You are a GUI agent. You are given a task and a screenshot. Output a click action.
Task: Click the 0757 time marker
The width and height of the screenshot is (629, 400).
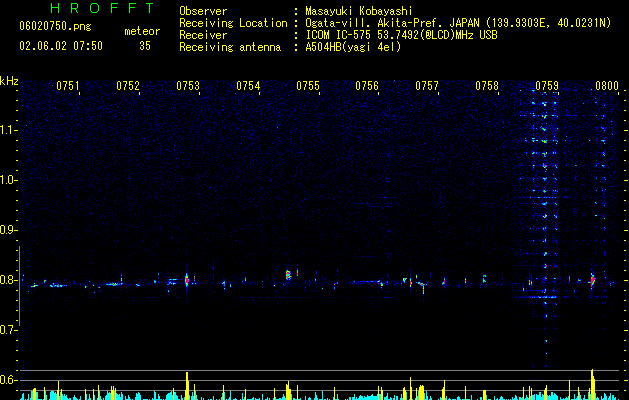pos(427,86)
